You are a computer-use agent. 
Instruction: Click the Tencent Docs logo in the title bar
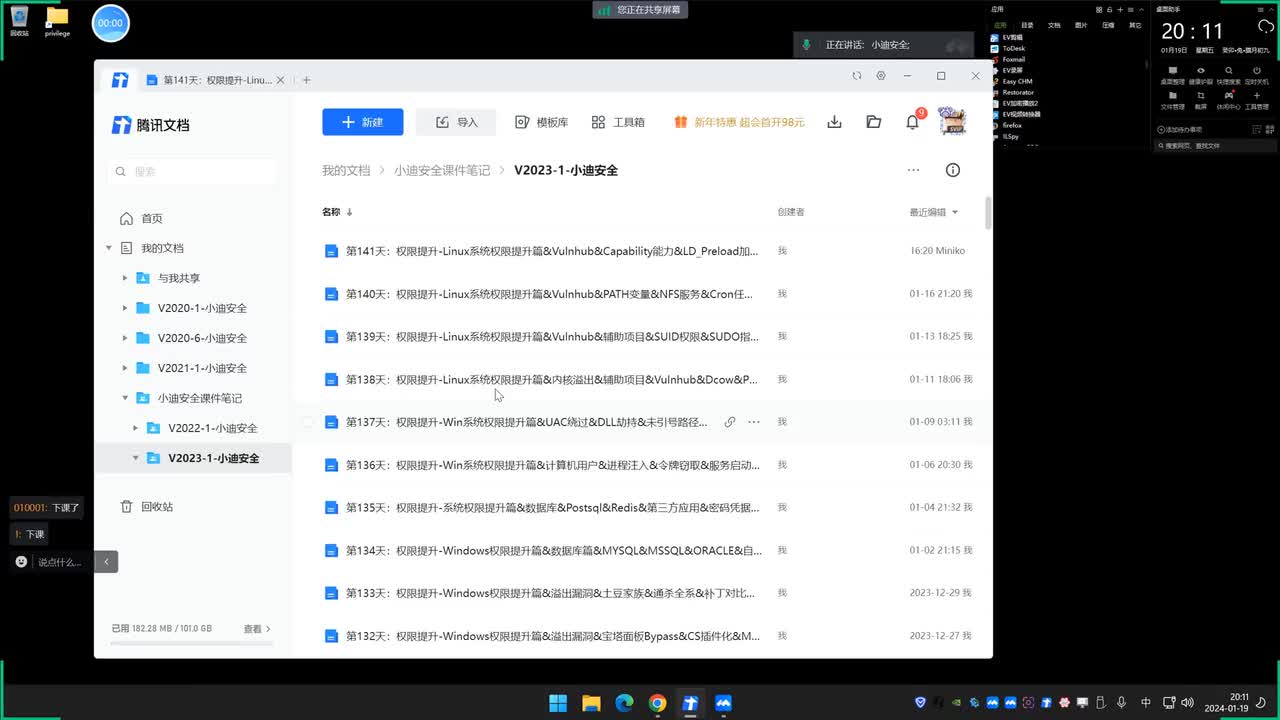(x=120, y=80)
